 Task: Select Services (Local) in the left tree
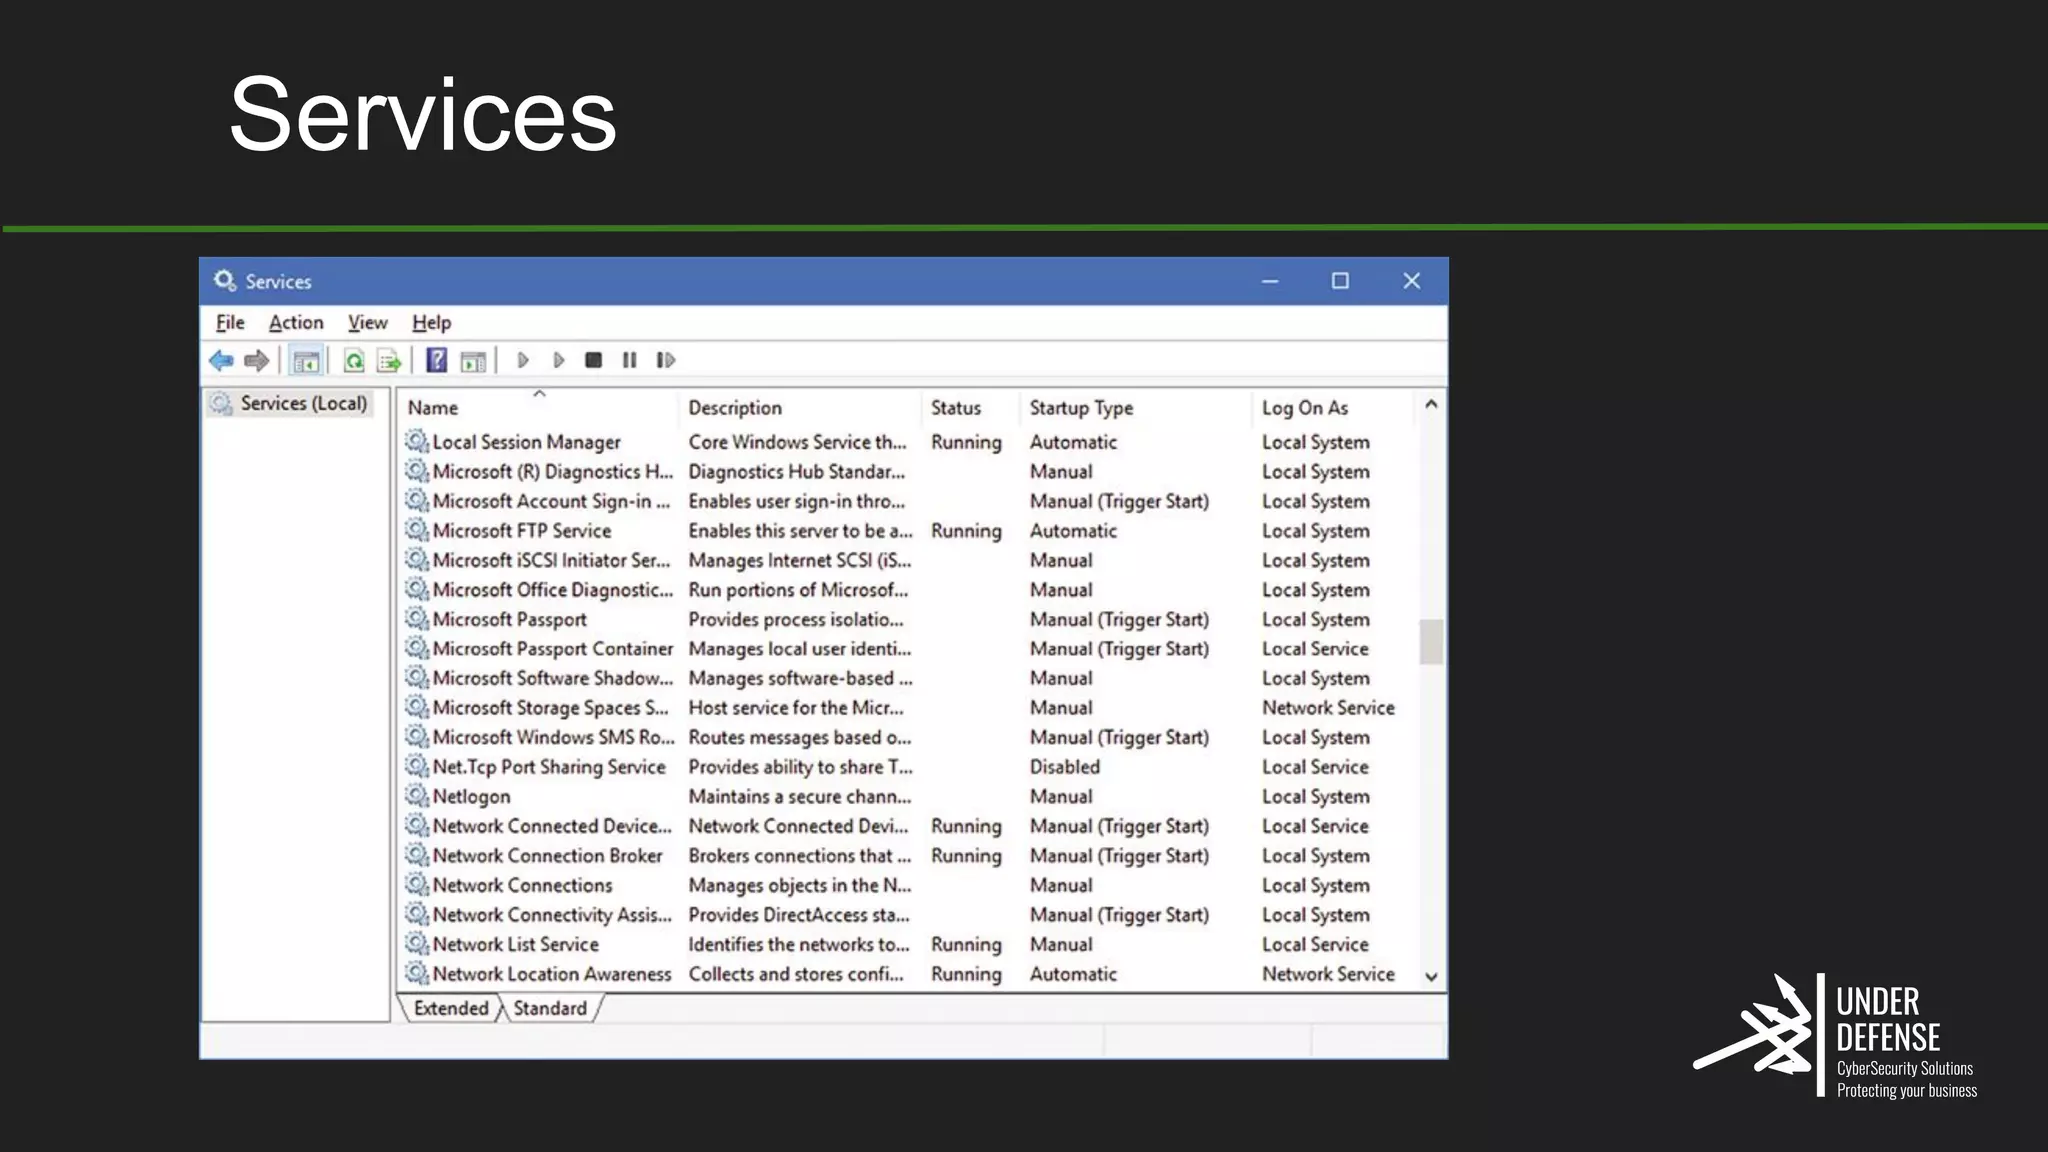pyautogui.click(x=303, y=403)
